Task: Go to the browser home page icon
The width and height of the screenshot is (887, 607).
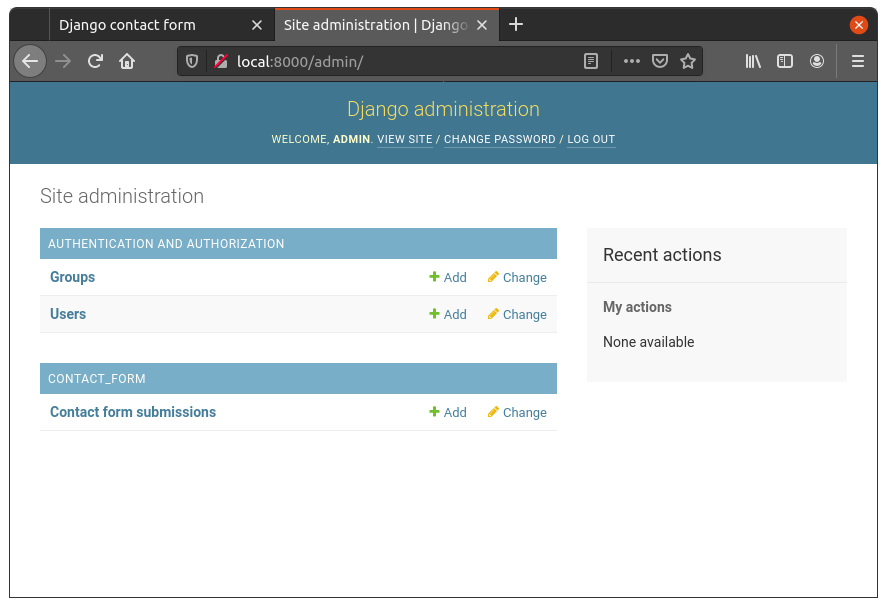Action: (127, 61)
